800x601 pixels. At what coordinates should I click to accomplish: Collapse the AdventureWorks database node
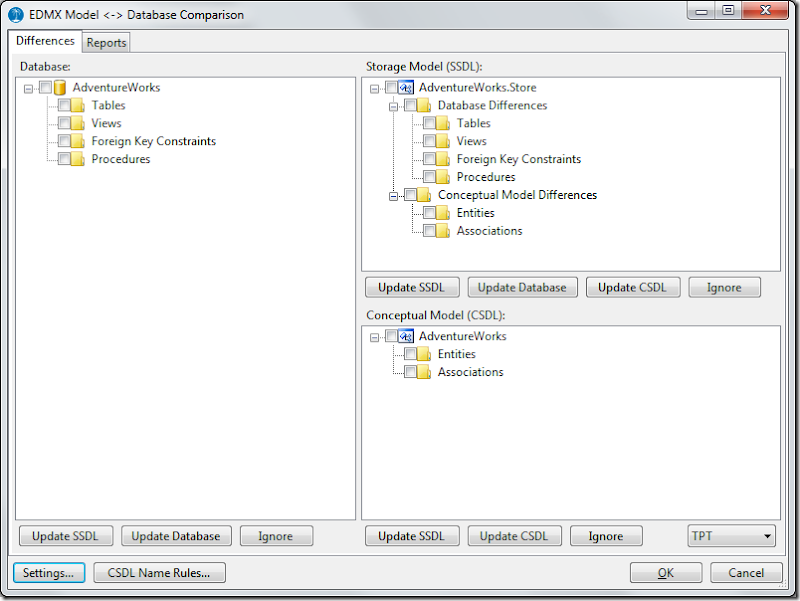click(29, 89)
